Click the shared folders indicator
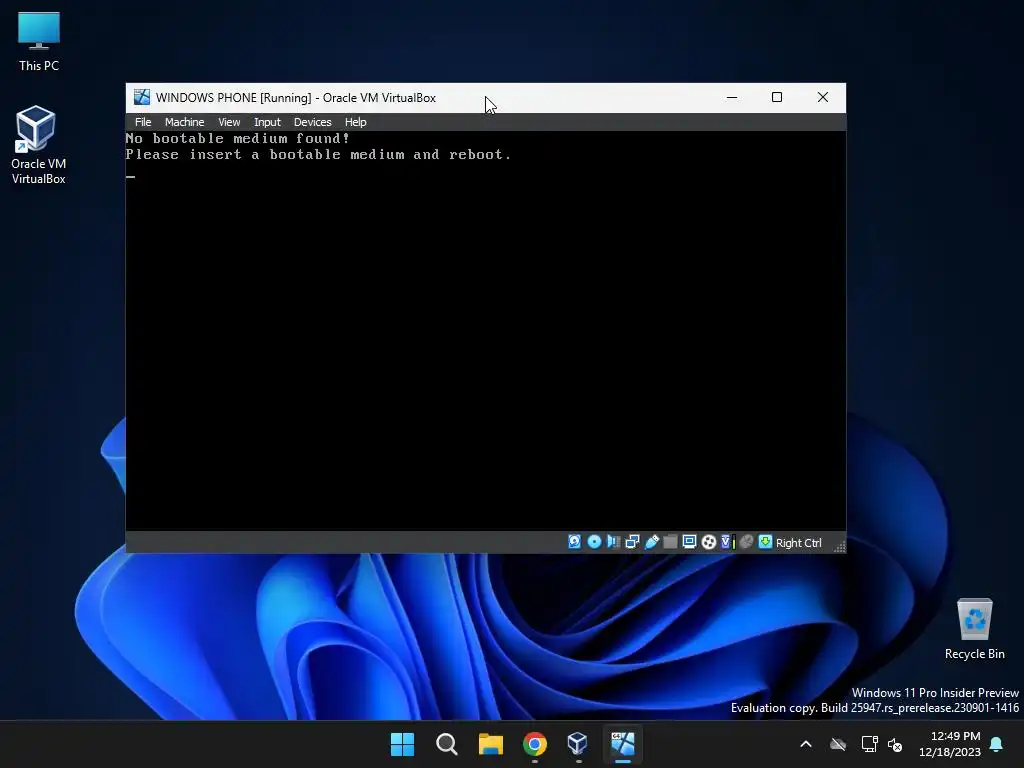 tap(670, 541)
